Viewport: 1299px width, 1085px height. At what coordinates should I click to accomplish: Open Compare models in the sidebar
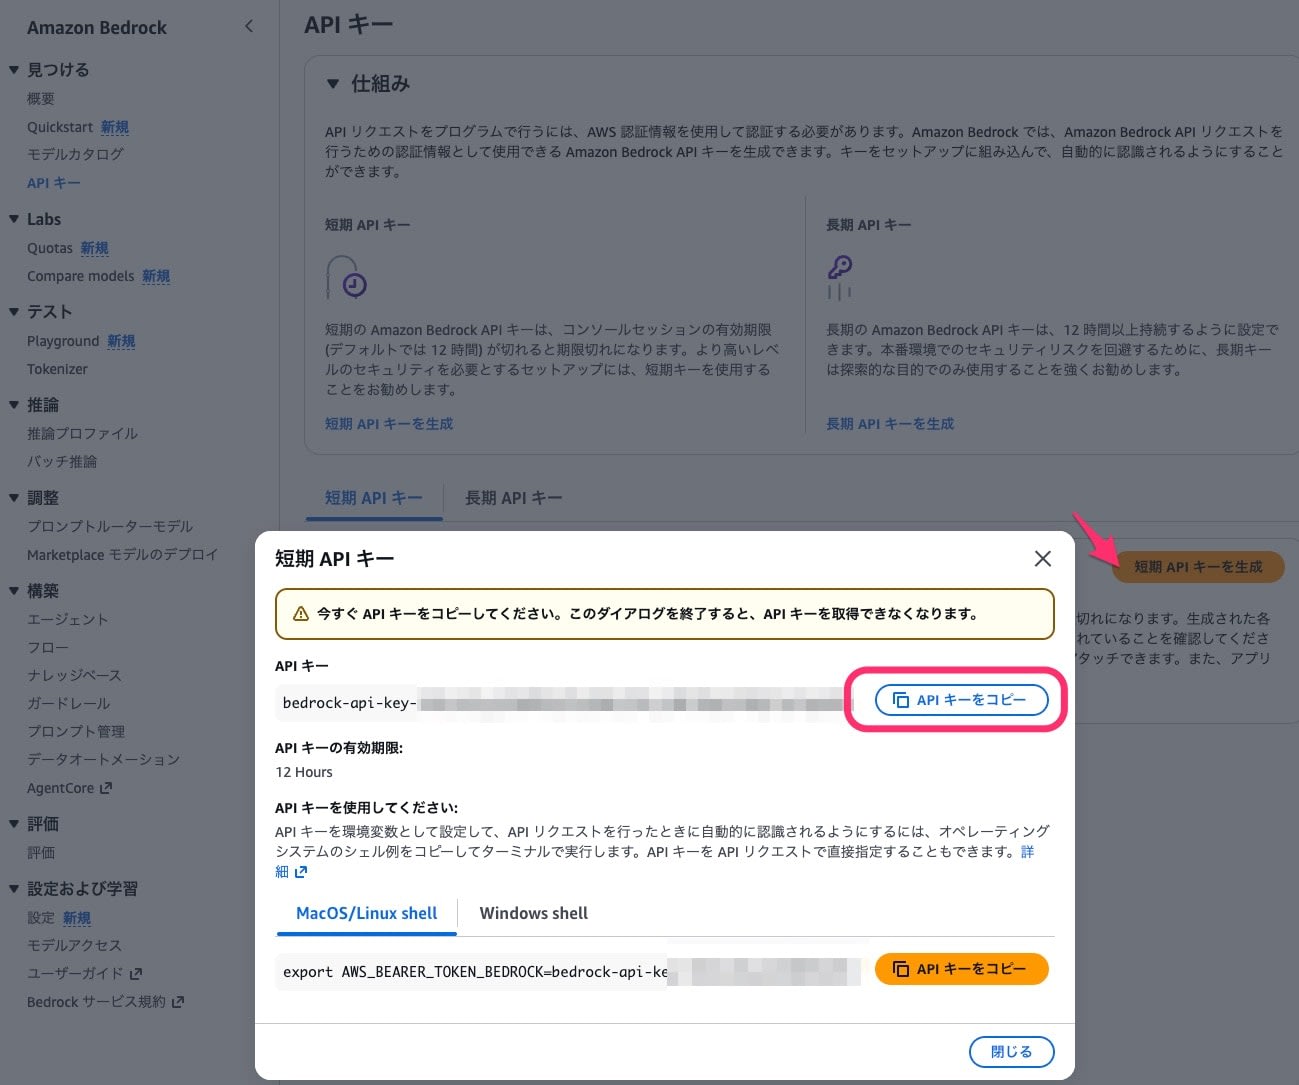(x=80, y=276)
